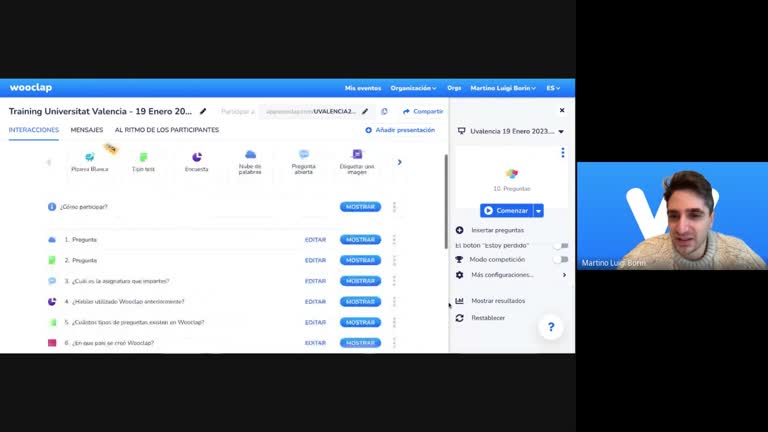Click Añadir presentación

tap(400, 130)
